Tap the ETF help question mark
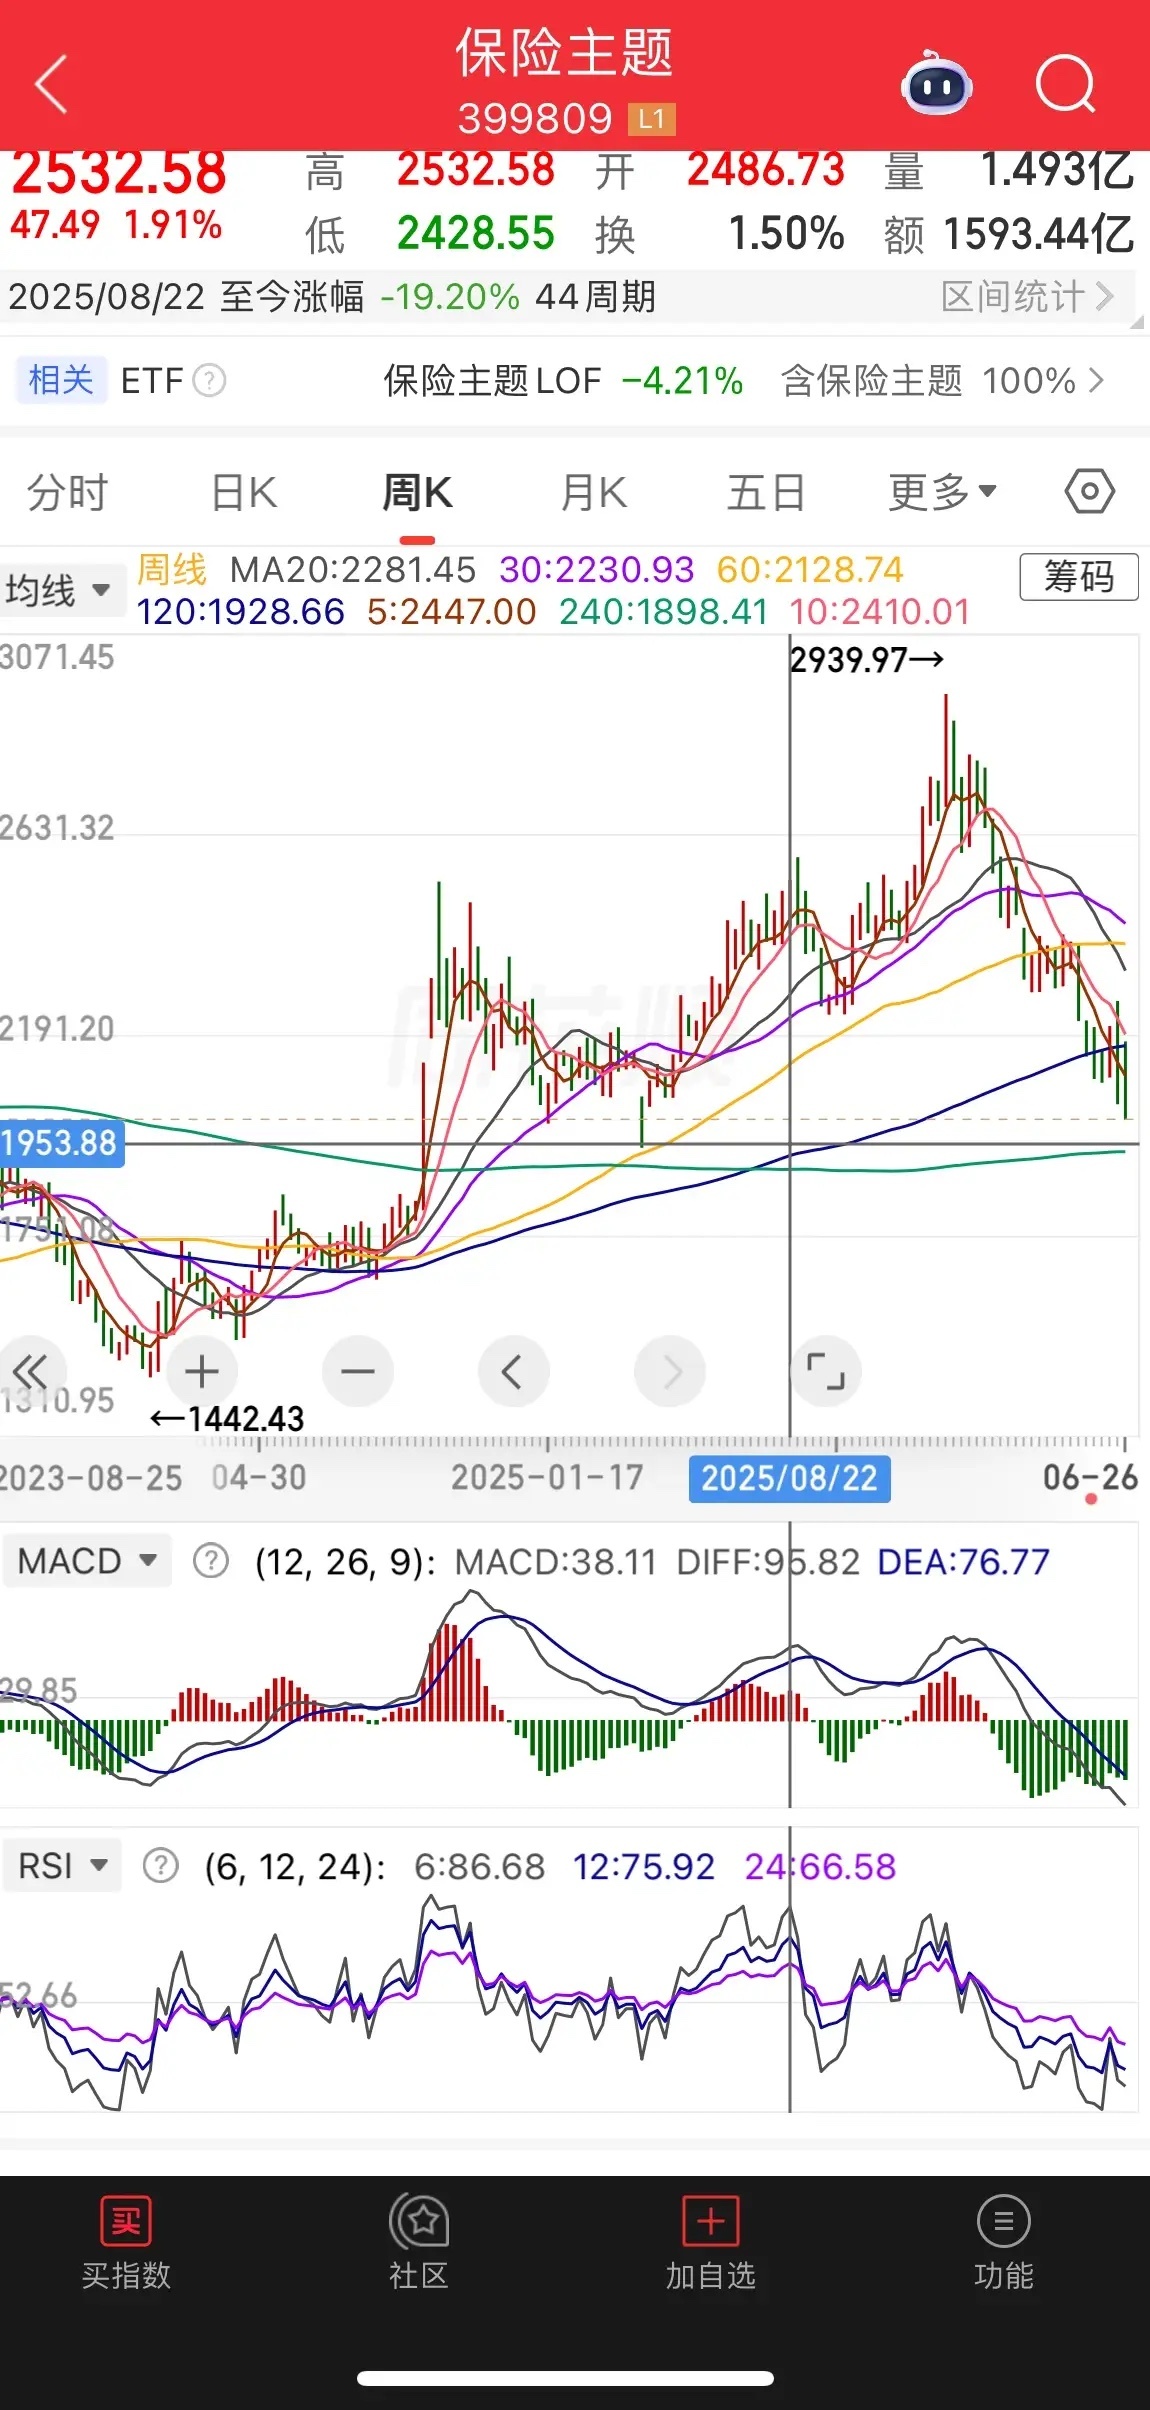 [209, 380]
